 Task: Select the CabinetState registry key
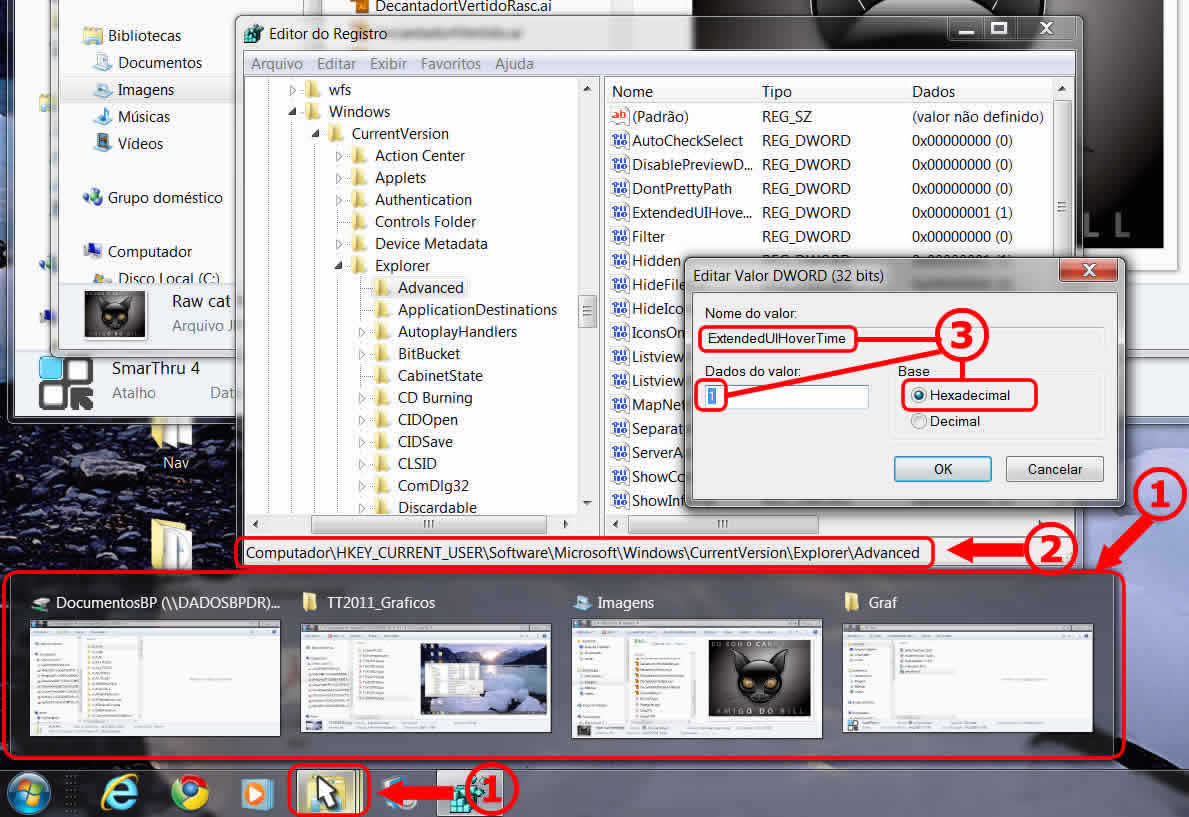[x=440, y=376]
